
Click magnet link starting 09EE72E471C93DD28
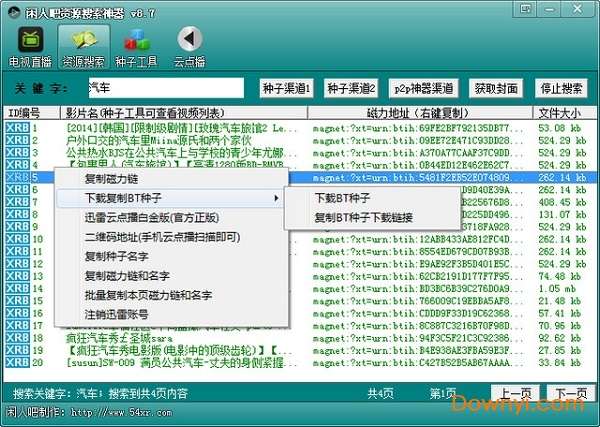click(x=418, y=140)
